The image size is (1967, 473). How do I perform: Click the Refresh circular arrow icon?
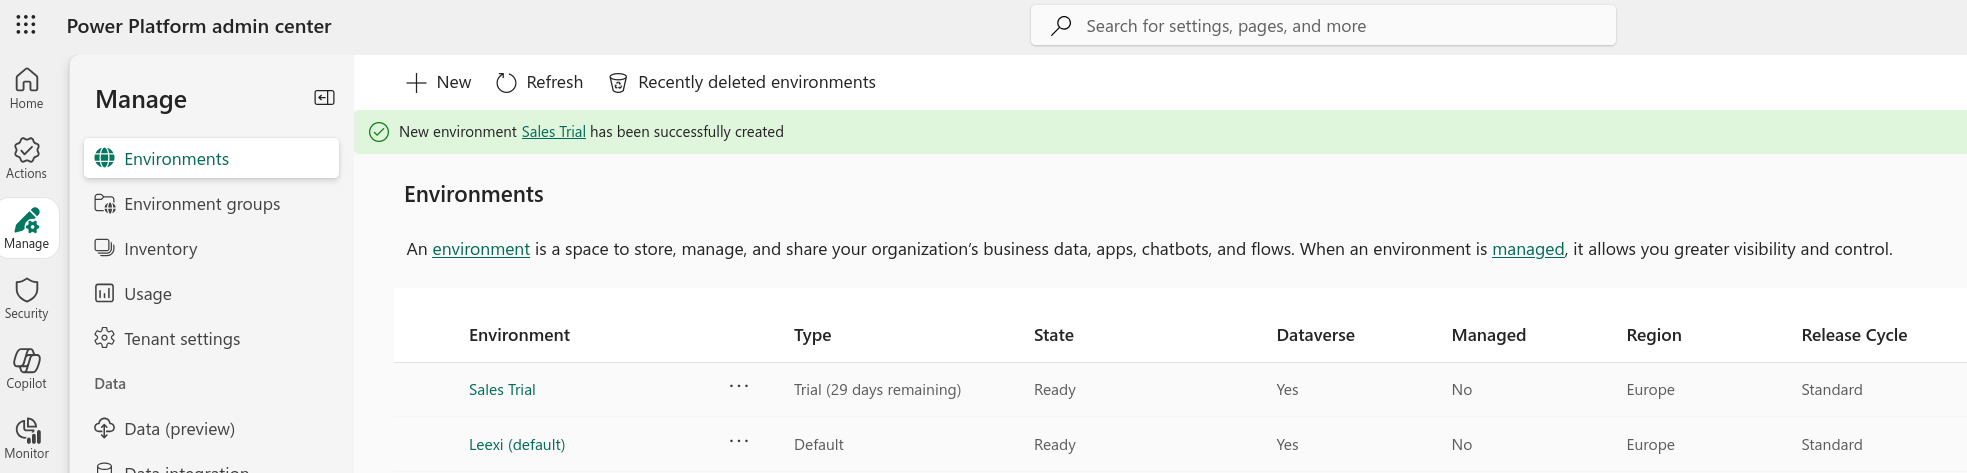[506, 82]
